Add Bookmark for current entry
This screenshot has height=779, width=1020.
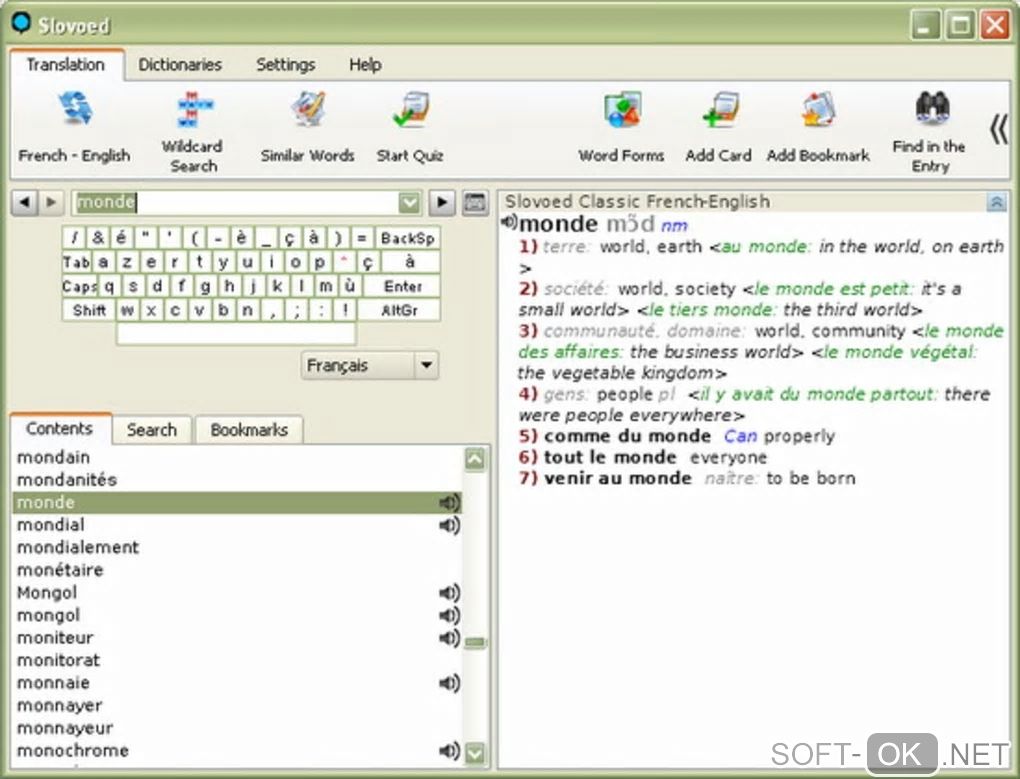tap(818, 127)
